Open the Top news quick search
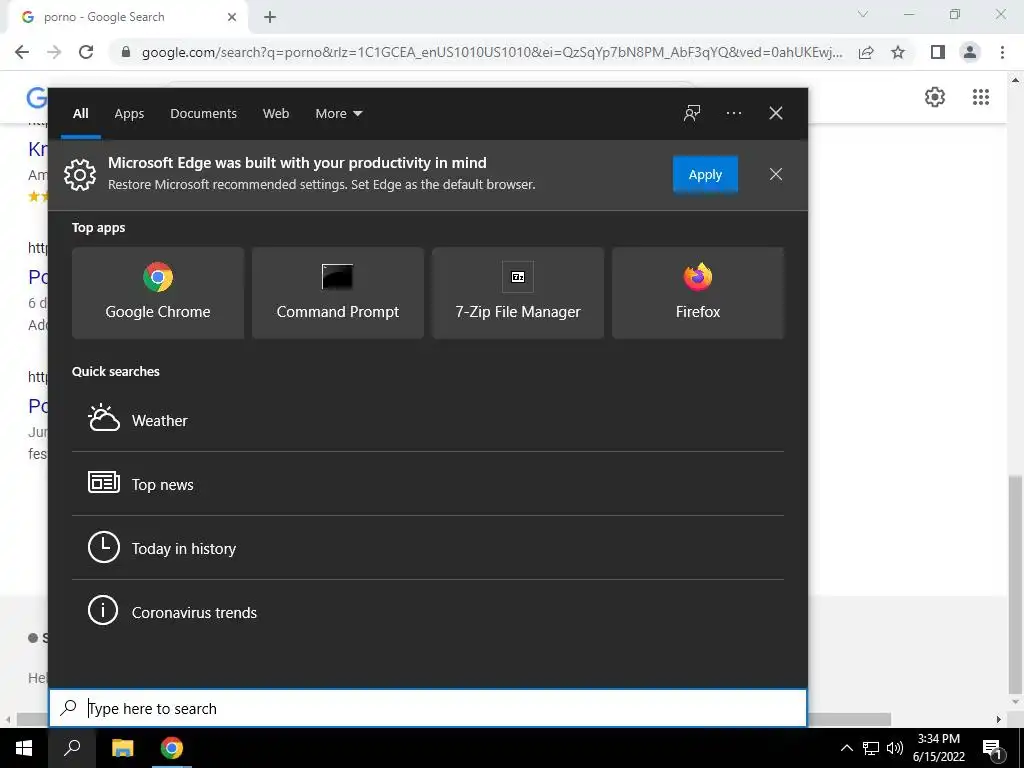 click(428, 484)
